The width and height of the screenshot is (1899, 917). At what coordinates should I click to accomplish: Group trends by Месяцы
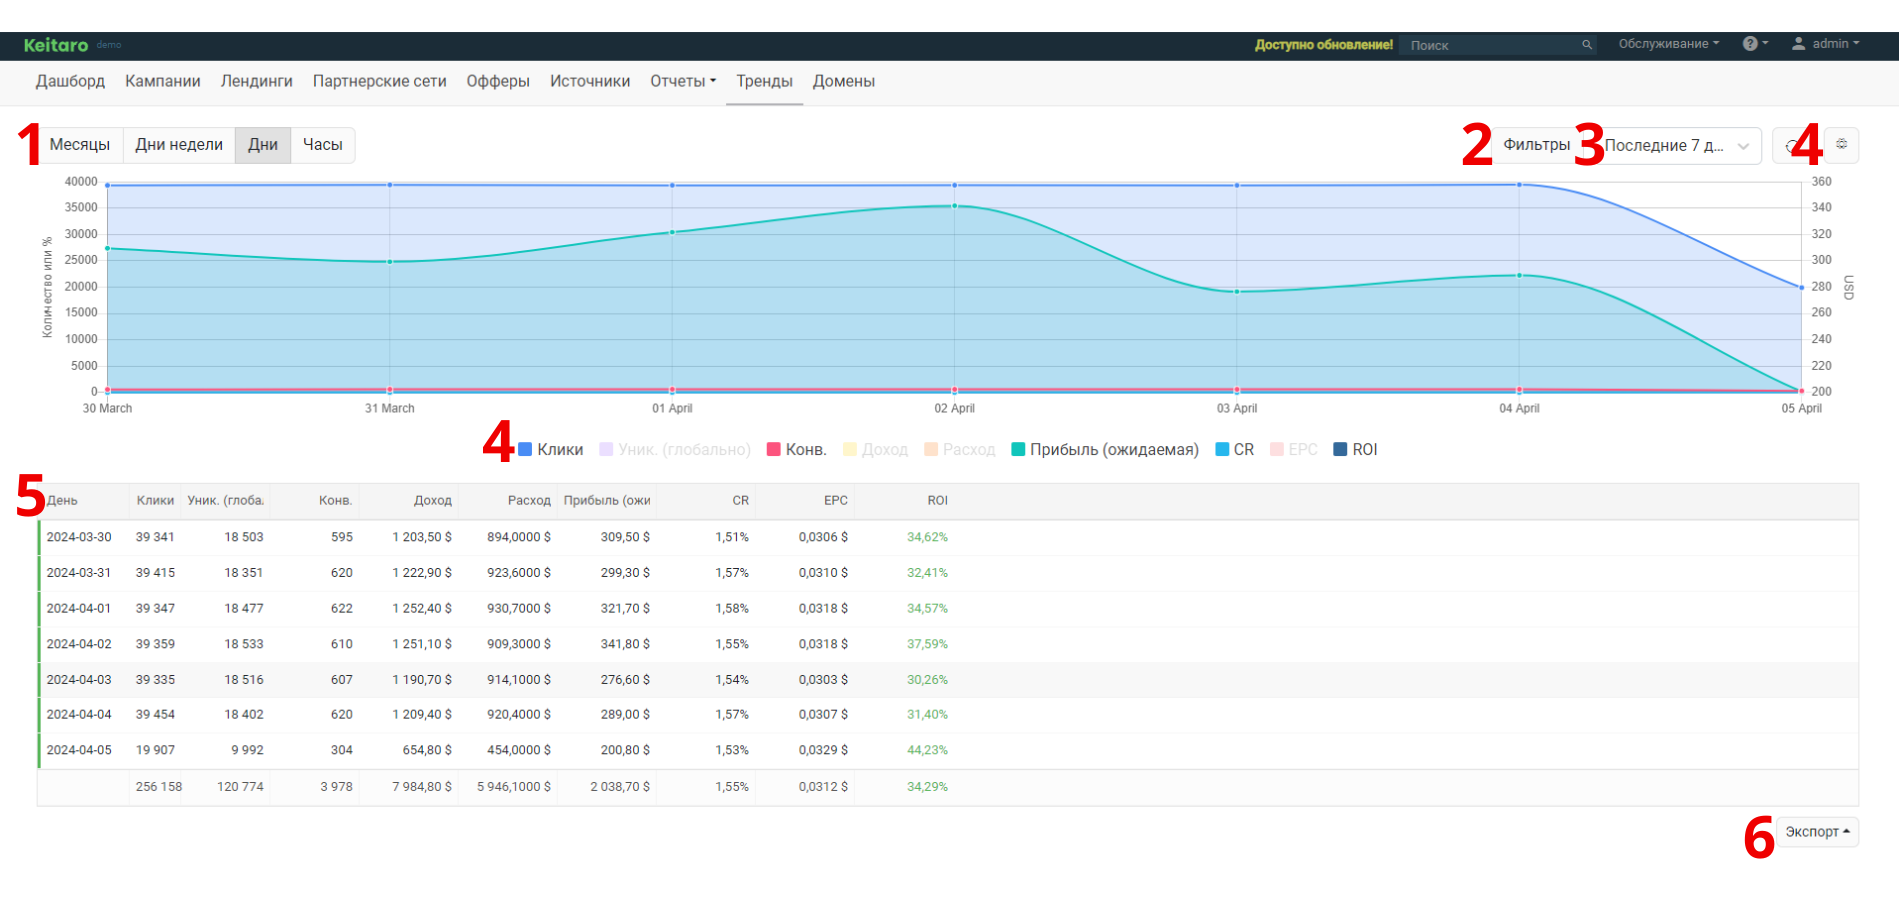[x=80, y=145]
